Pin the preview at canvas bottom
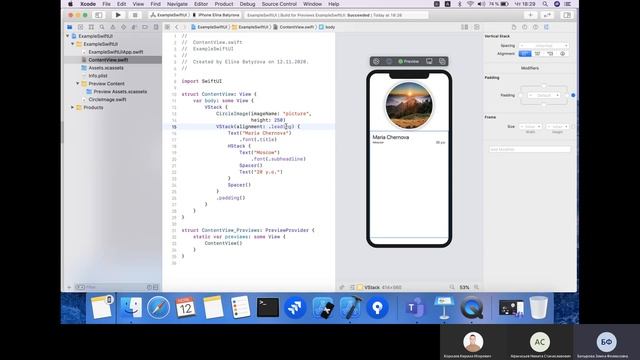Screen dimensions: 640x360 342,287
